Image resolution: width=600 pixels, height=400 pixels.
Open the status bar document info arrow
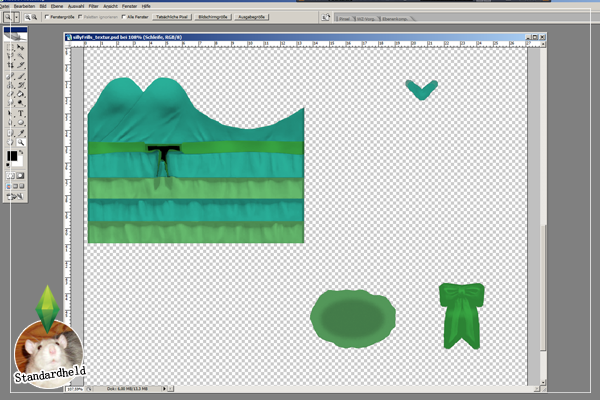pos(164,389)
